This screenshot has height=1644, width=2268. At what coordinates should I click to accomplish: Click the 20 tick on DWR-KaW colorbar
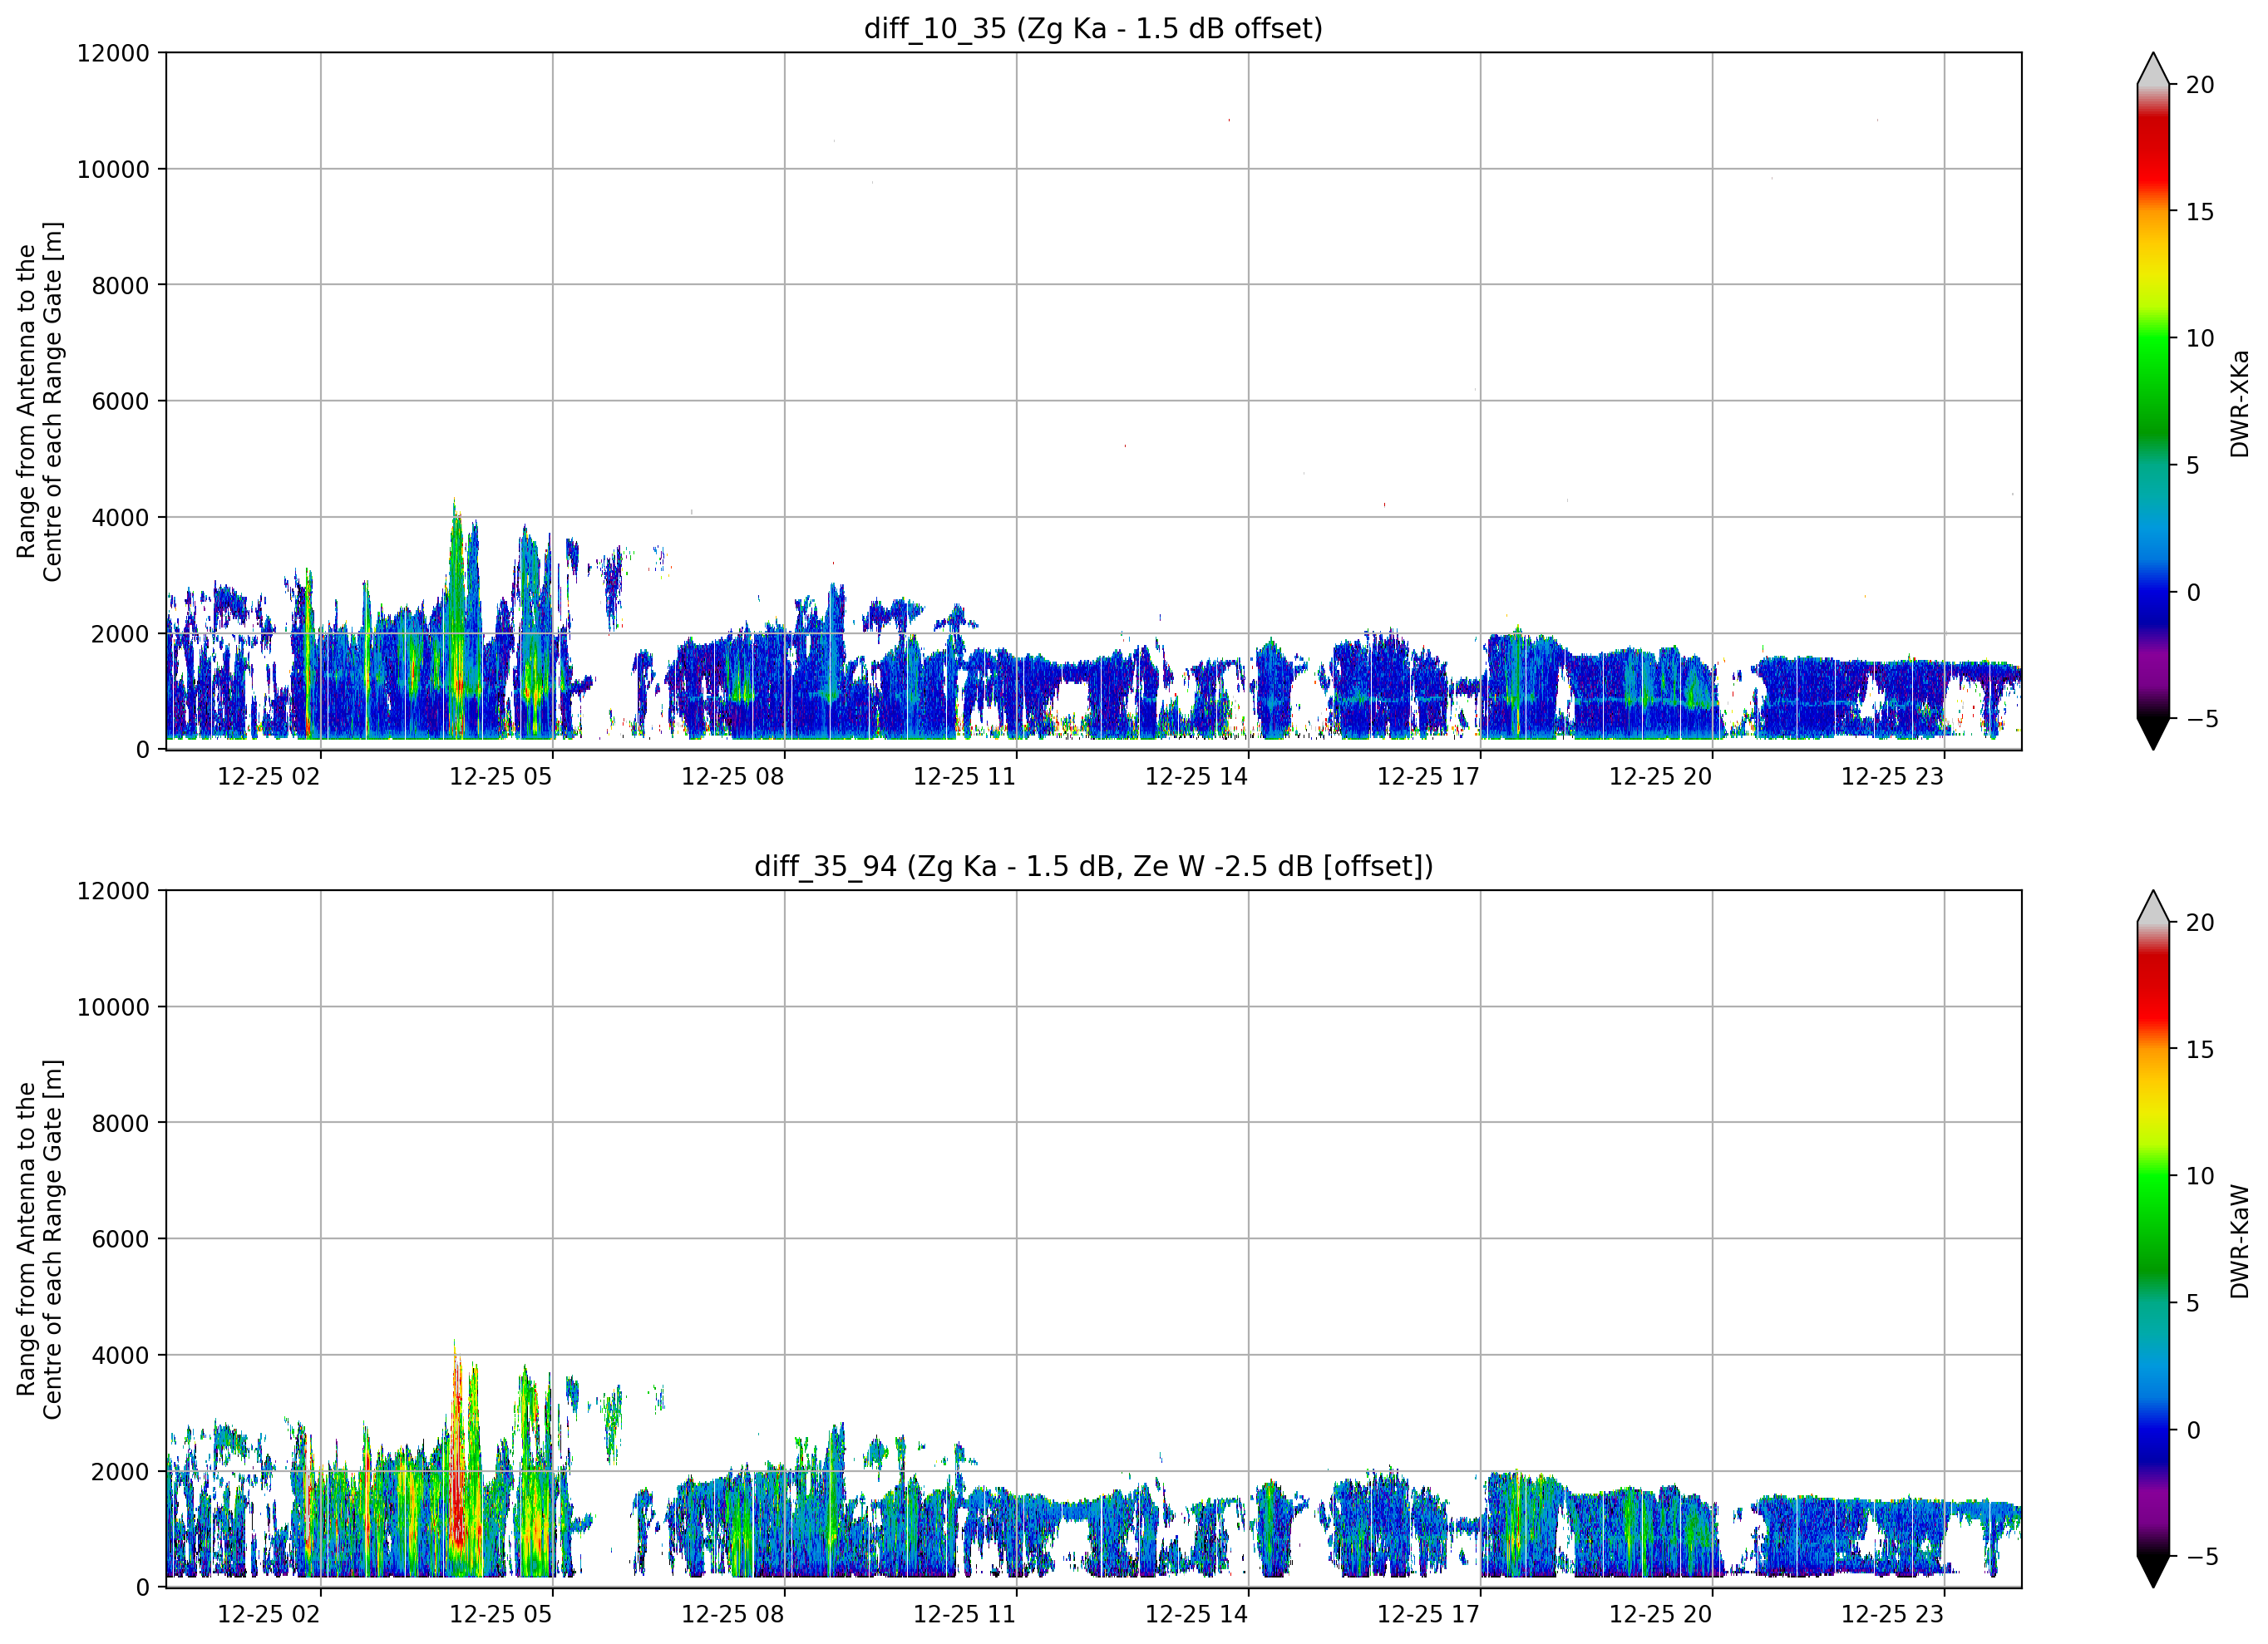coord(2199,923)
